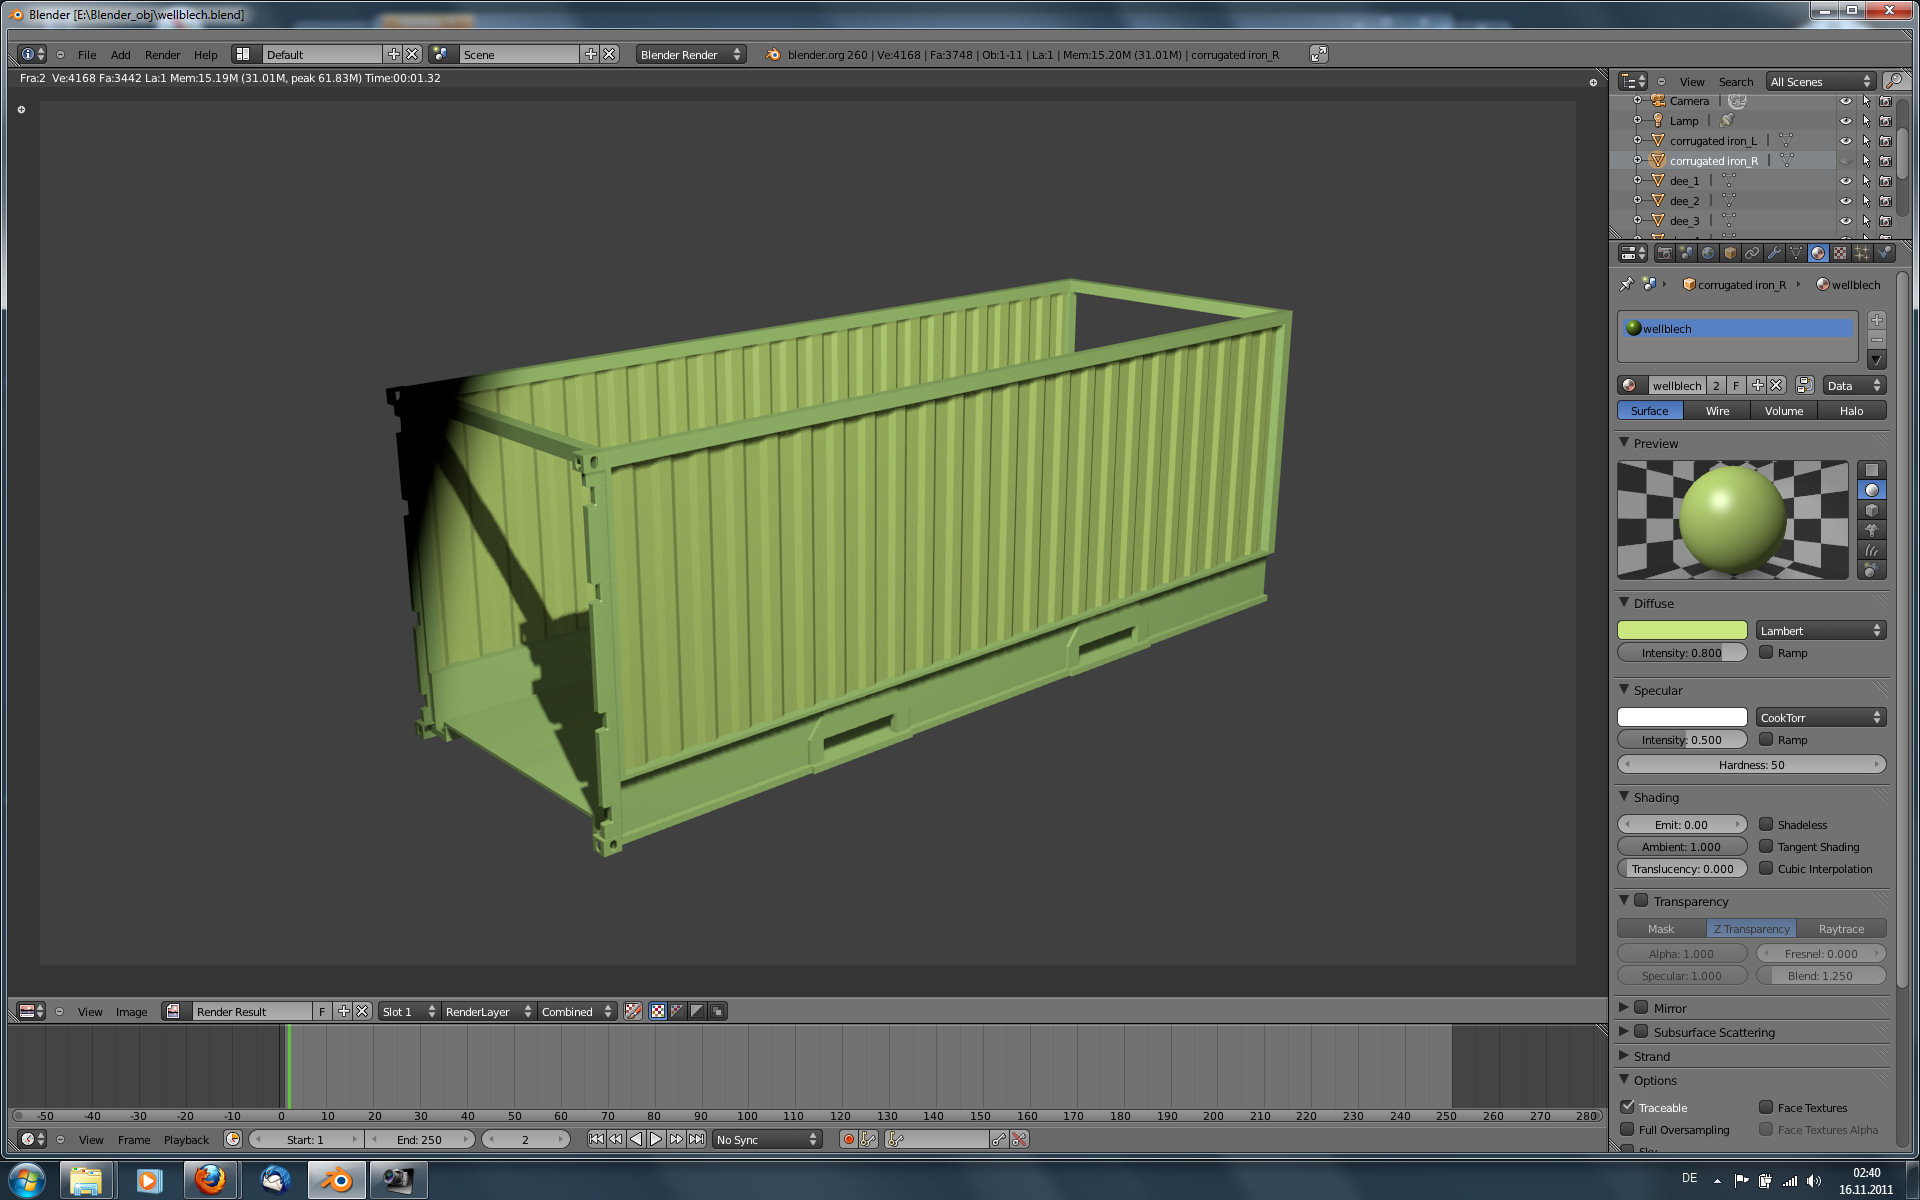This screenshot has width=1920, height=1200.
Task: Open the World properties globe tab
Action: coord(1708,253)
